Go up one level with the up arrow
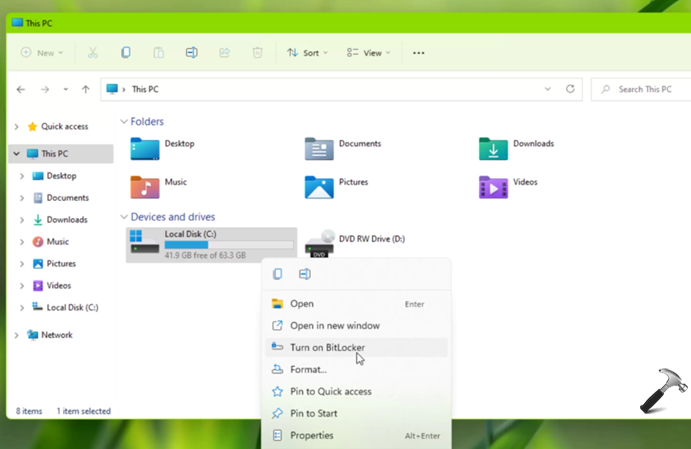This screenshot has width=691, height=449. tap(85, 89)
